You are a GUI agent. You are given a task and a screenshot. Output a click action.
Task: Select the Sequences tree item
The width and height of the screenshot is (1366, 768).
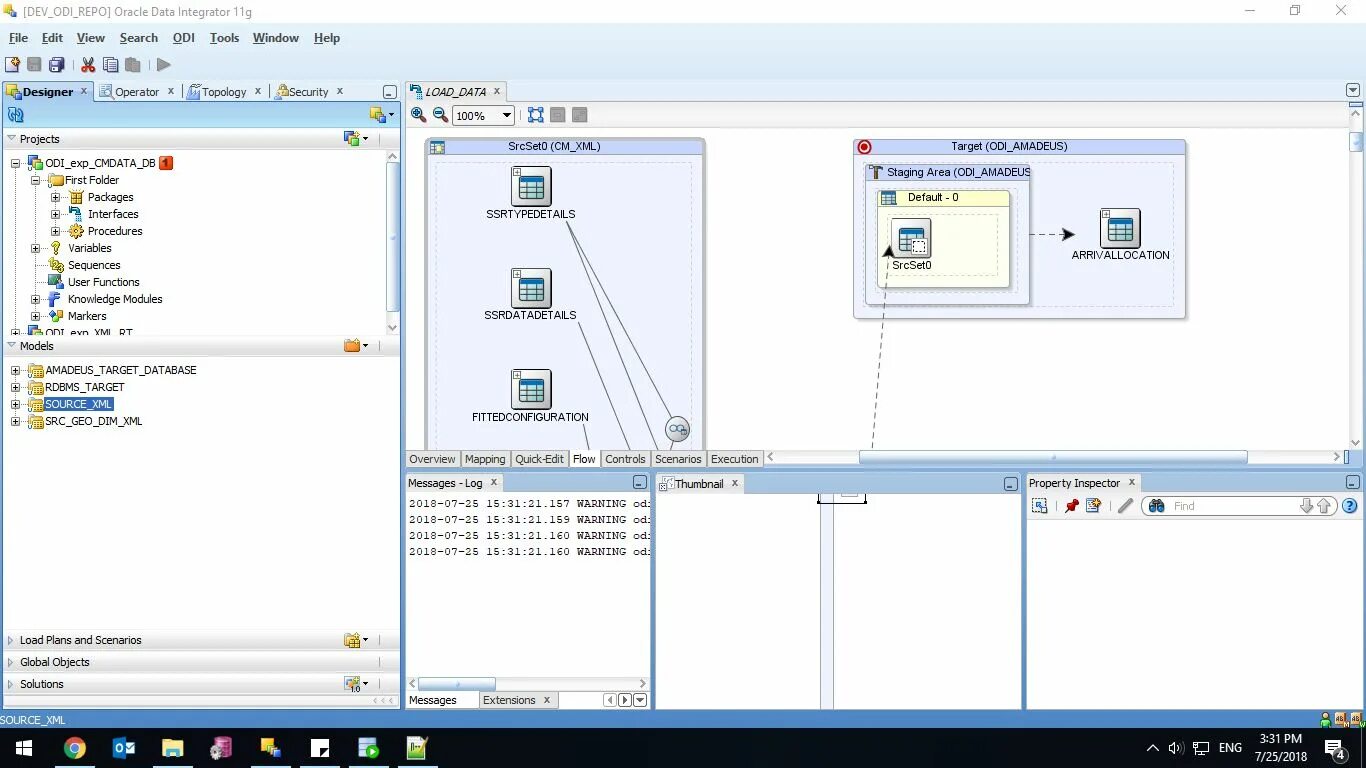coord(94,265)
